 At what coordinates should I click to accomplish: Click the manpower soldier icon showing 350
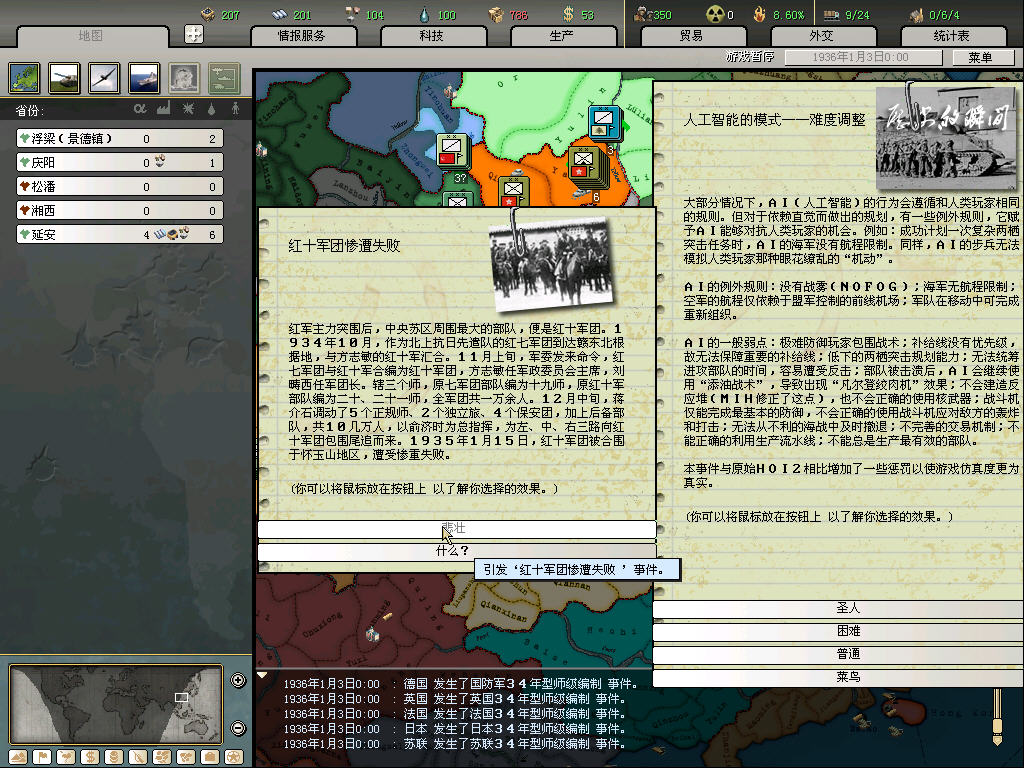[643, 14]
